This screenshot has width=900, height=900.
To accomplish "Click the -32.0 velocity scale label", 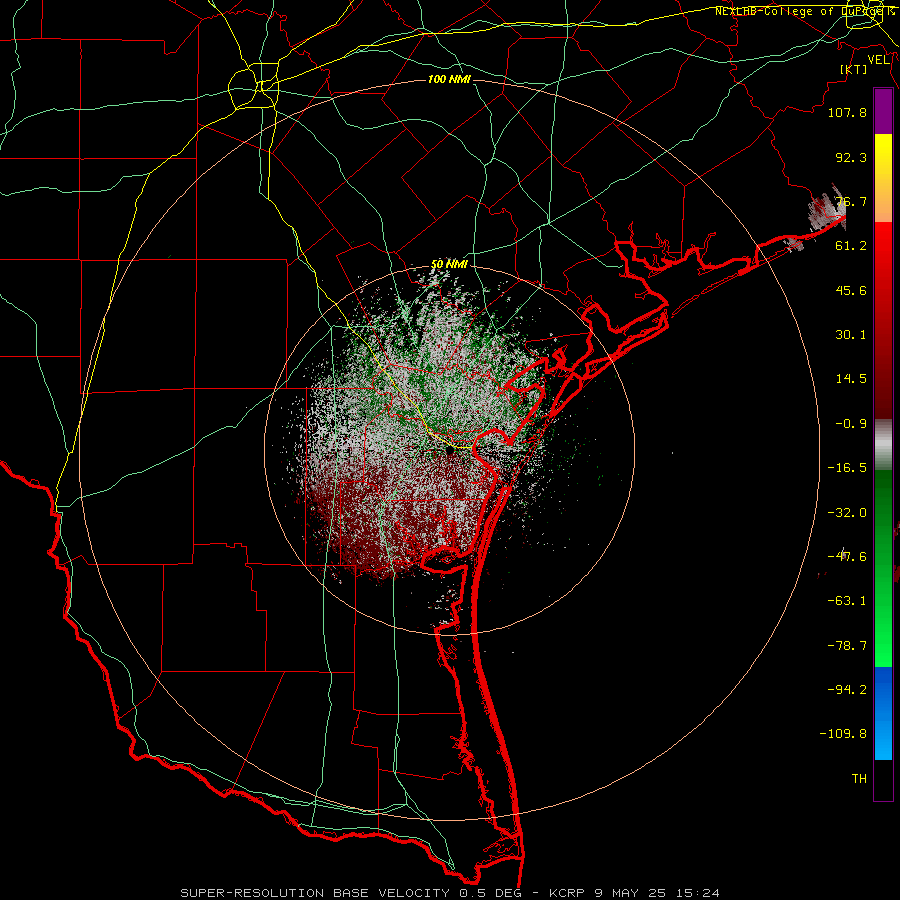I will pyautogui.click(x=847, y=513).
